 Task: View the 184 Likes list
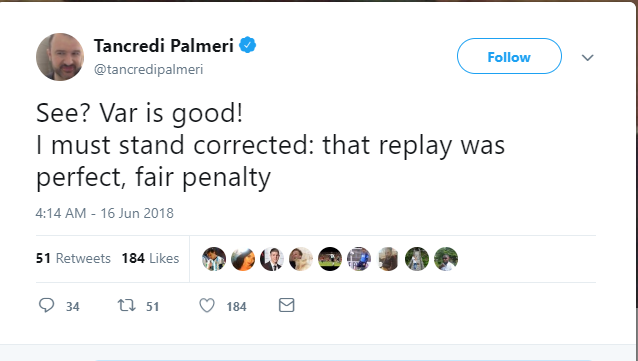(150, 258)
